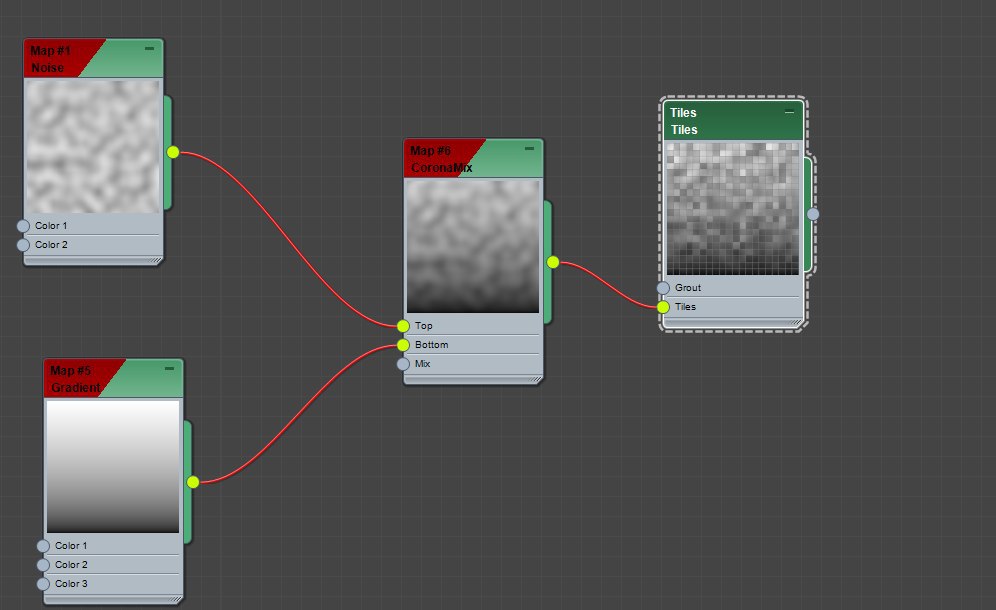Select the wire from CoronaMix to Tiles
This screenshot has width=996, height=610.
(x=609, y=284)
